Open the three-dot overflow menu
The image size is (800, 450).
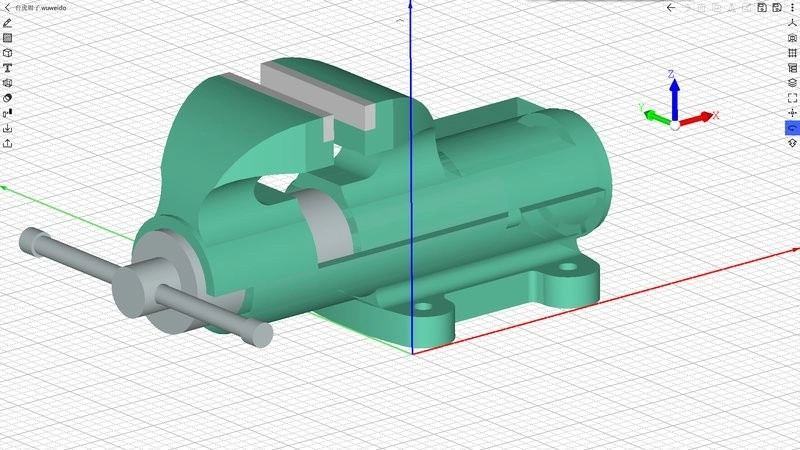(x=792, y=7)
